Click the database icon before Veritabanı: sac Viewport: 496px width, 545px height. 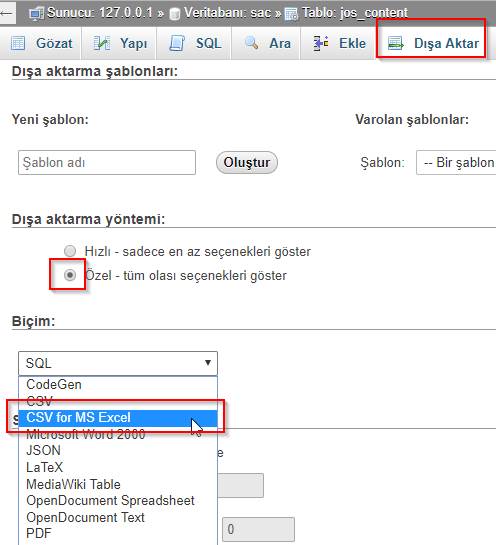pos(174,14)
